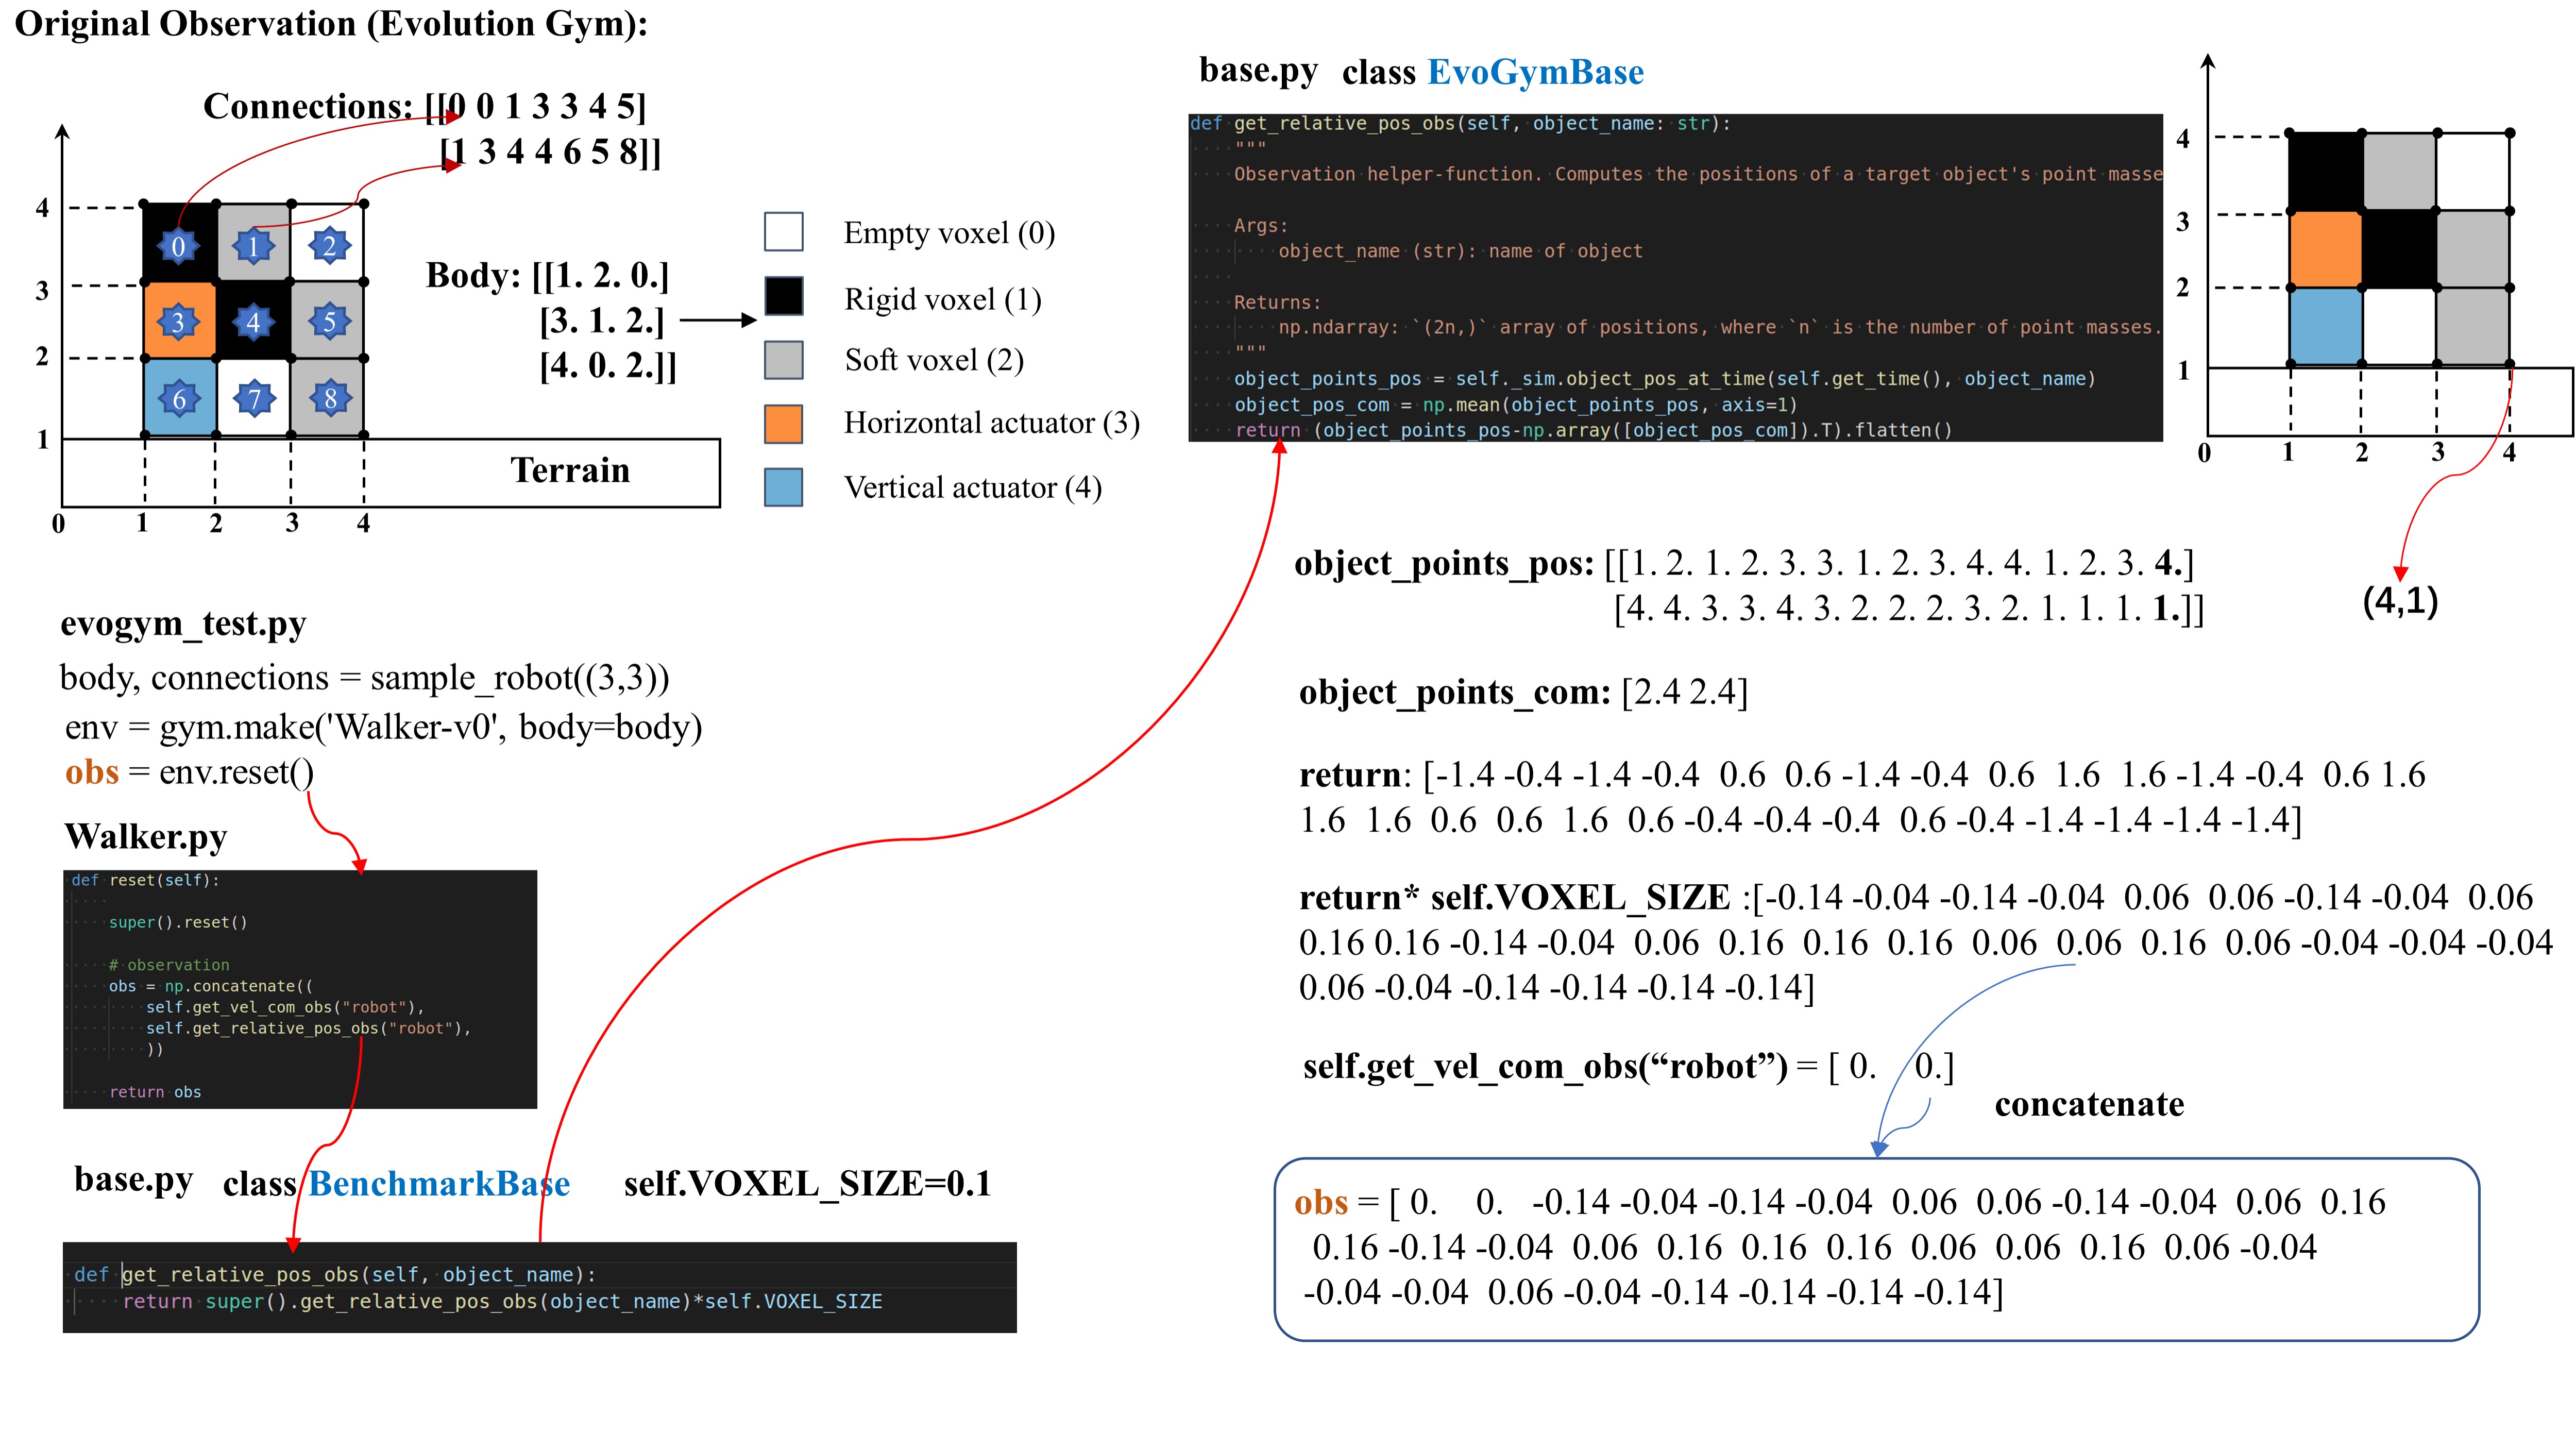This screenshot has height=1449, width=2576.
Task: Click the return statement in Walker.py reset code
Action: pyautogui.click(x=155, y=1092)
